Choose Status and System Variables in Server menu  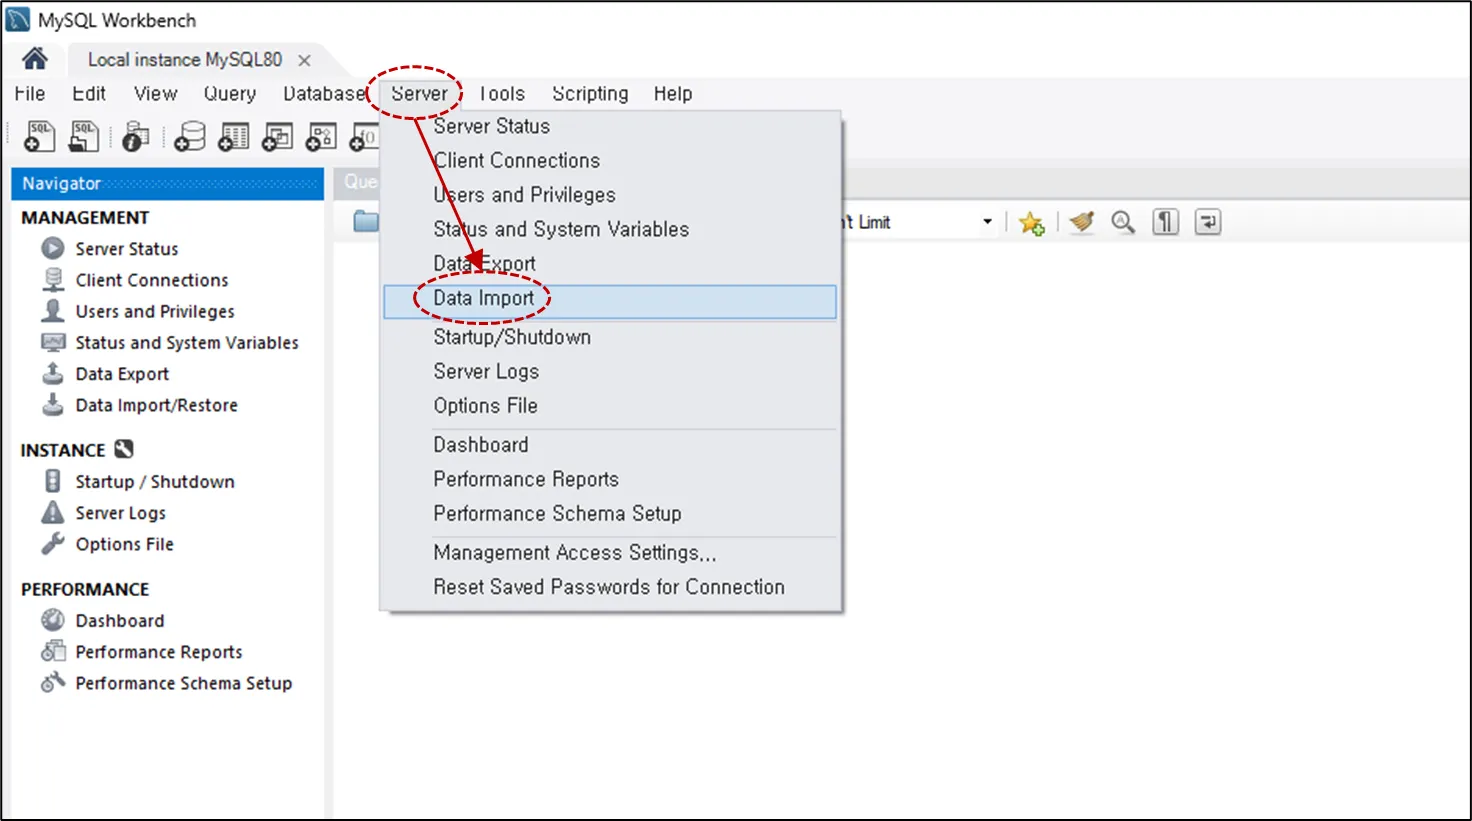[610, 229]
